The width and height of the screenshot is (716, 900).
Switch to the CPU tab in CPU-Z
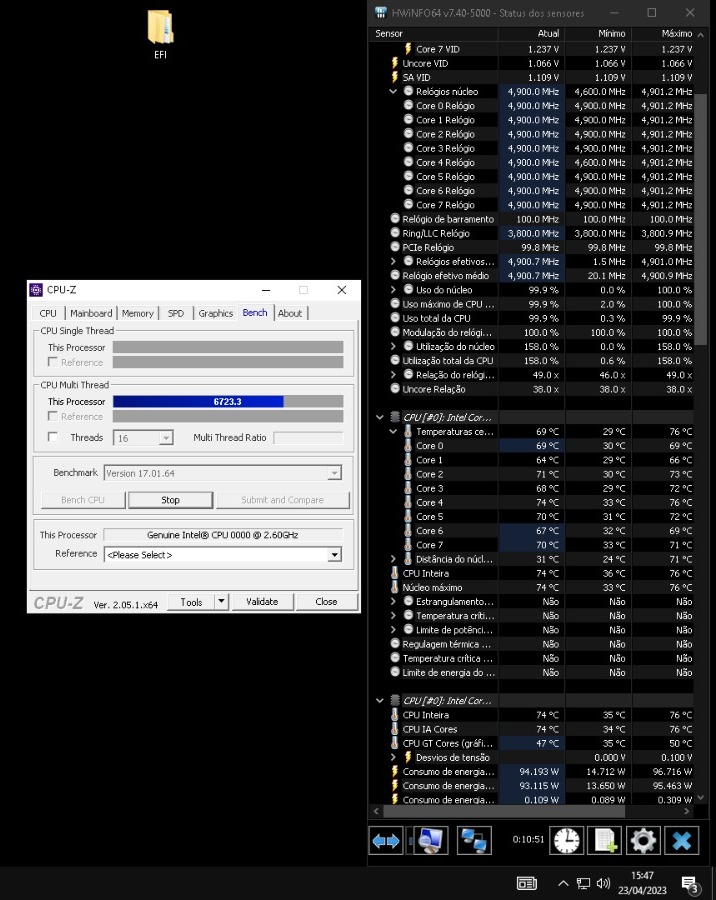[x=48, y=313]
